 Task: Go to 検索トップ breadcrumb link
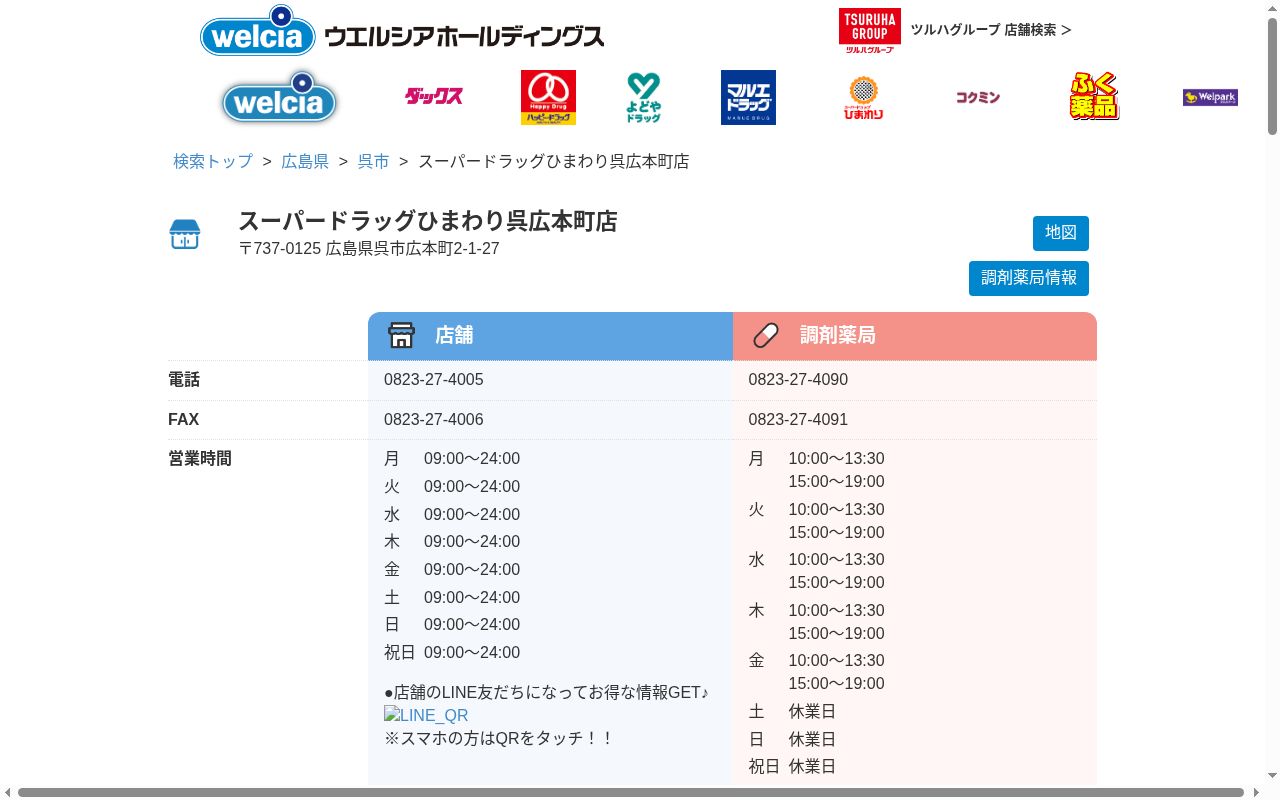pos(213,161)
